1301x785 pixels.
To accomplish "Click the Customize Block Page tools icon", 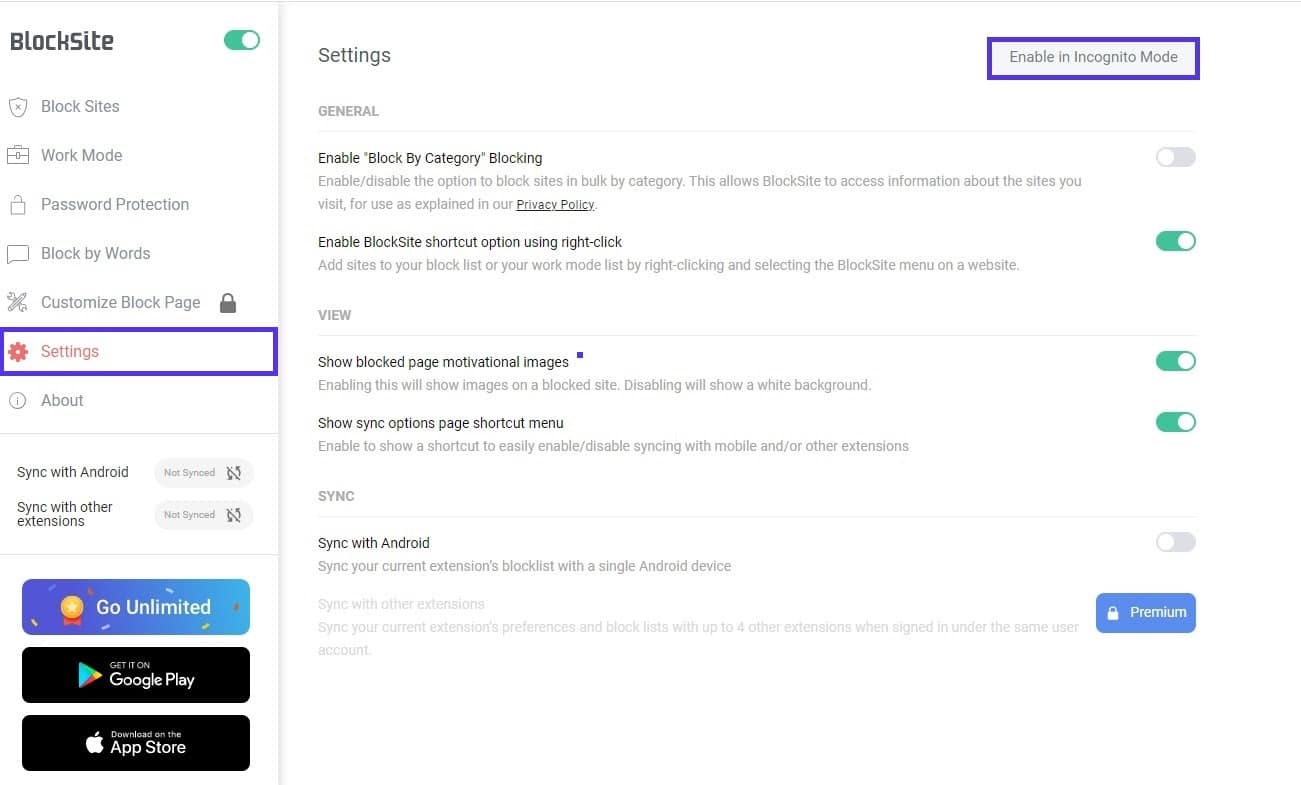I will (x=17, y=302).
